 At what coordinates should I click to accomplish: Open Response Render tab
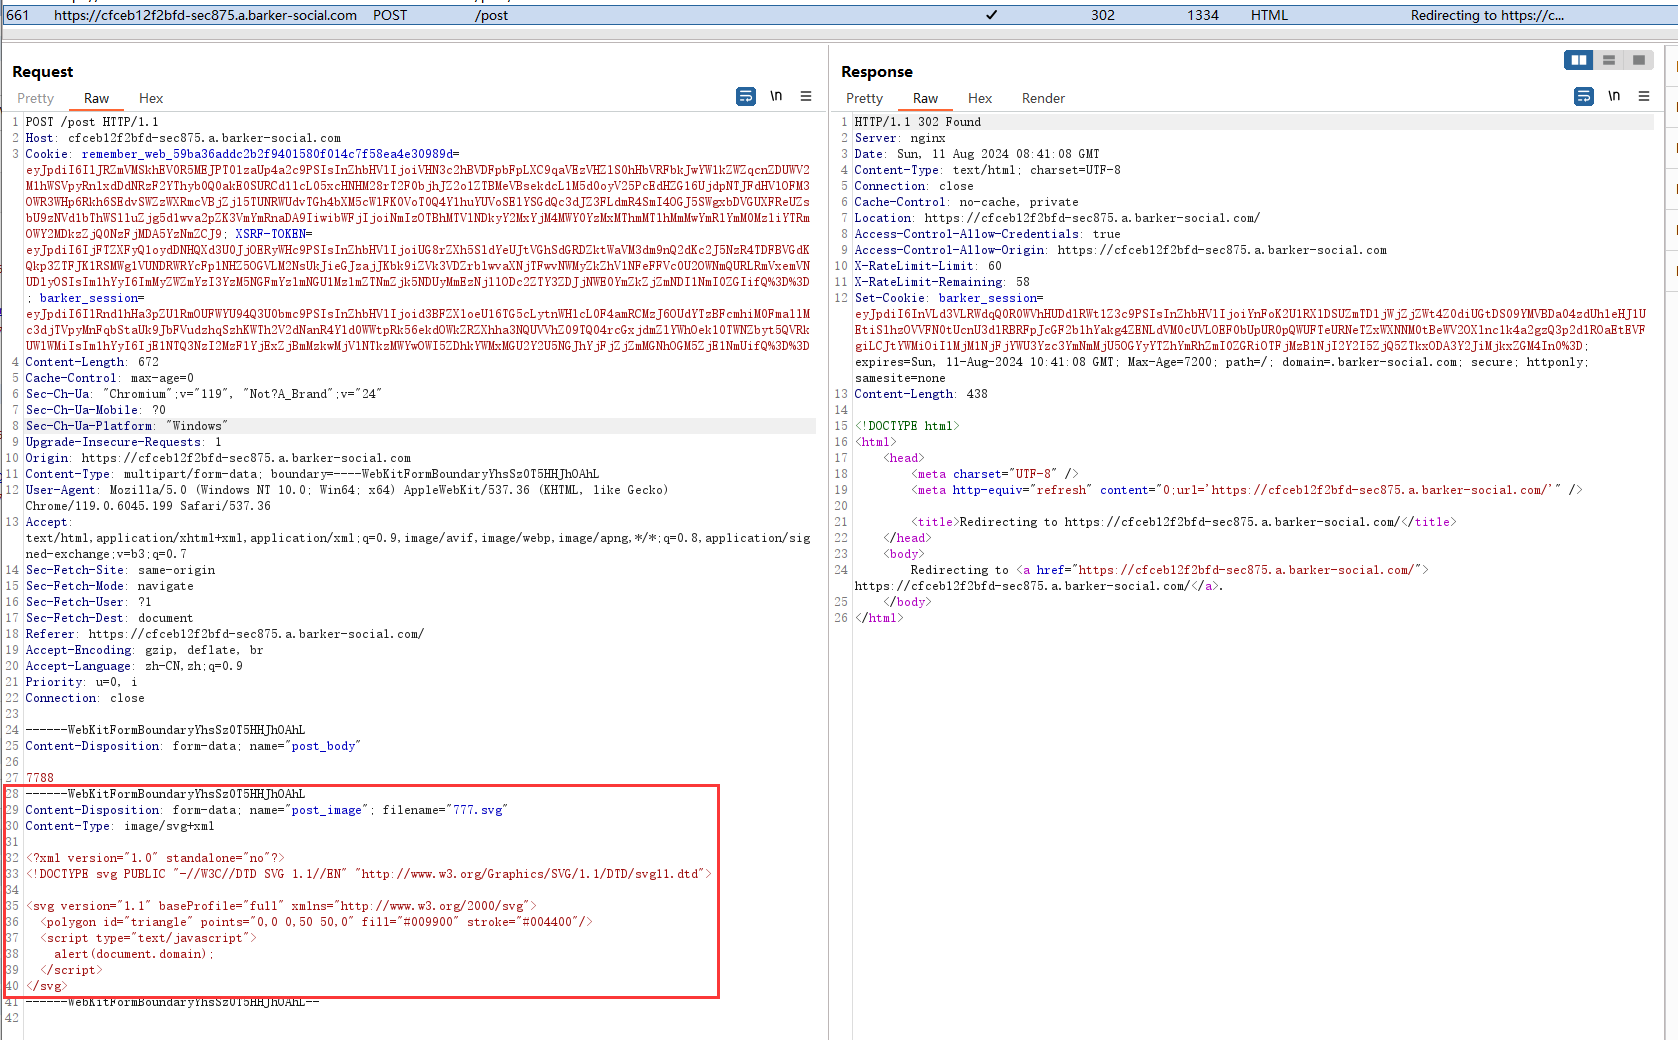(1043, 98)
